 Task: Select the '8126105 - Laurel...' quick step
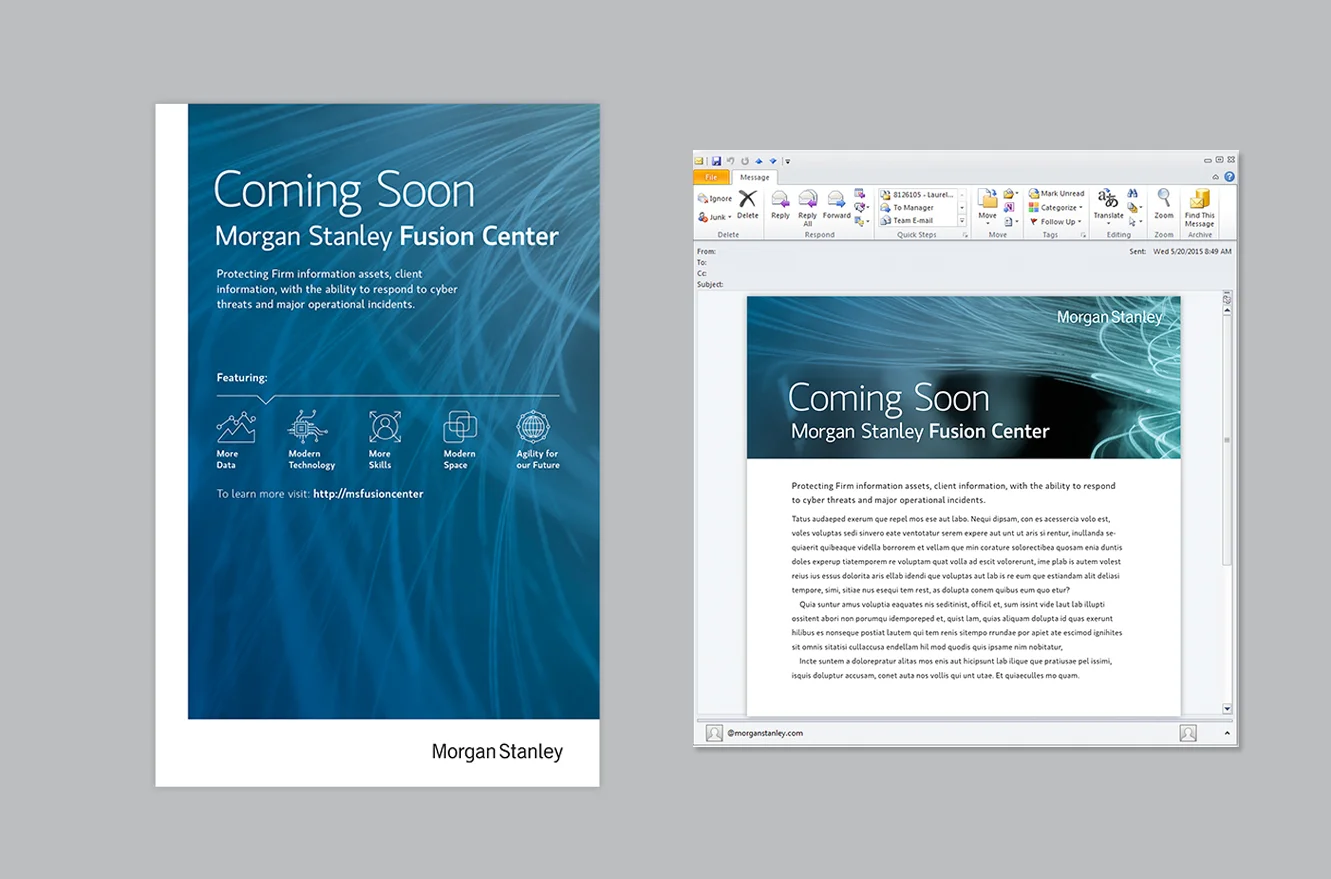(917, 194)
